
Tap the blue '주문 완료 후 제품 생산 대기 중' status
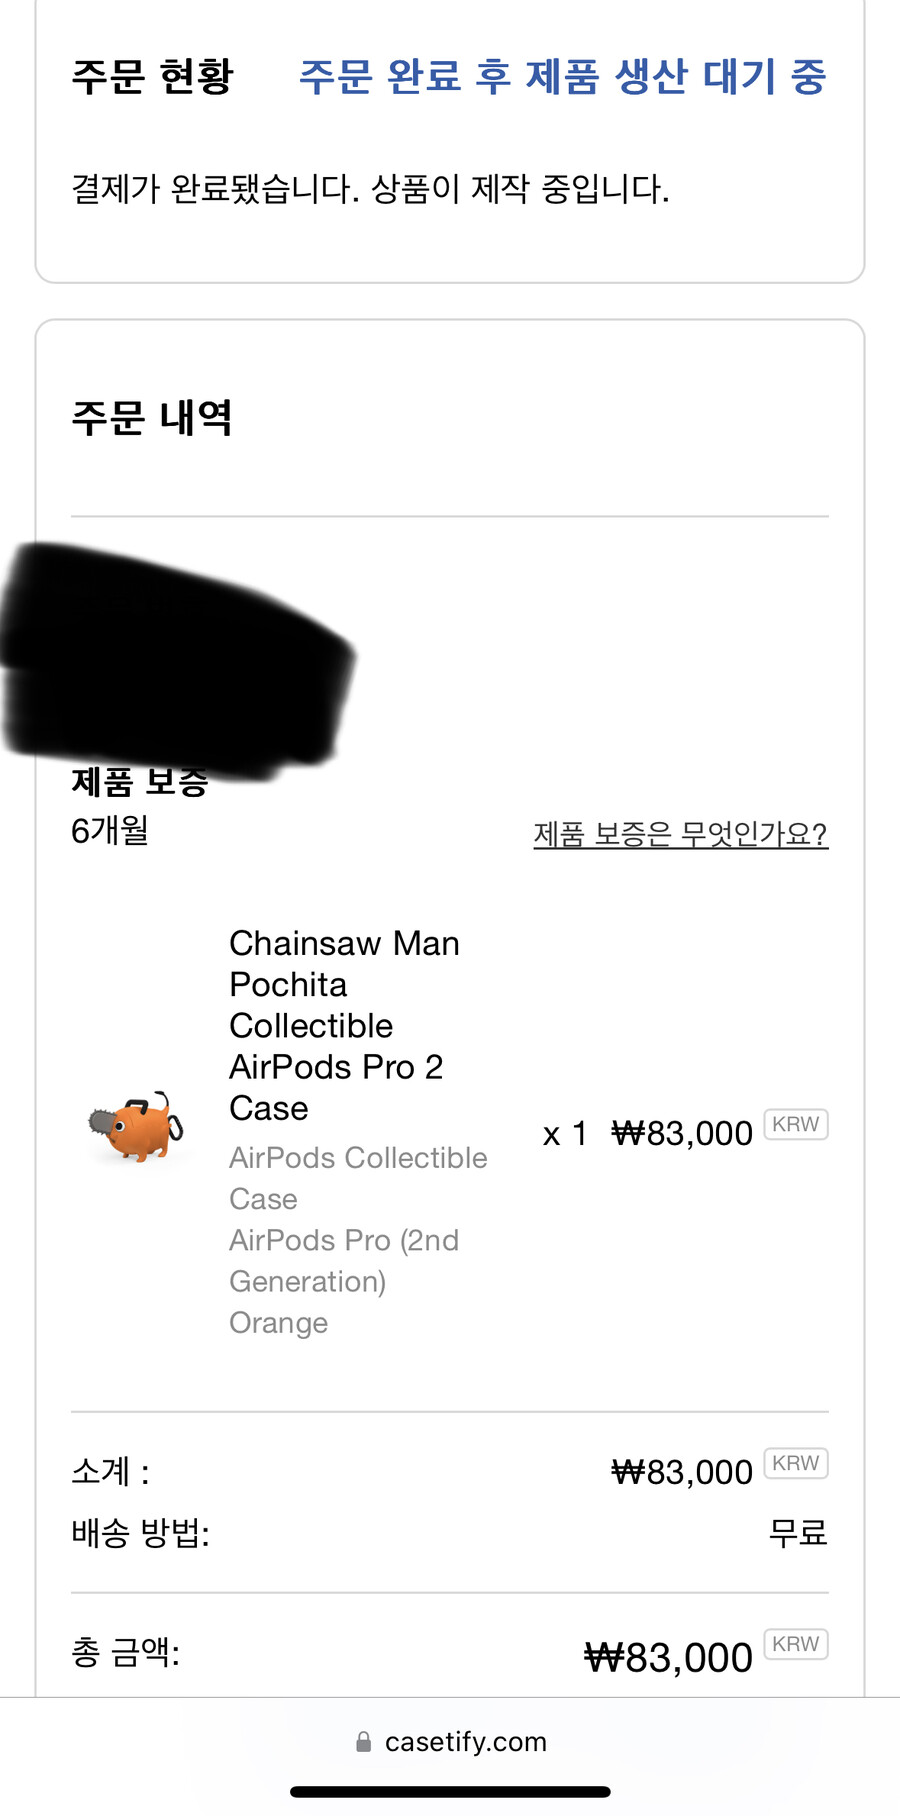point(563,77)
